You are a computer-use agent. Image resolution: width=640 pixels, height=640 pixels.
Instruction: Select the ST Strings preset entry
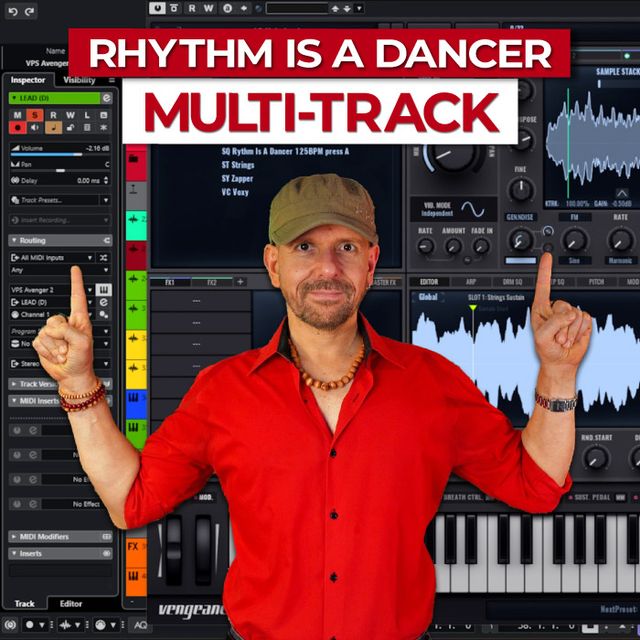pyautogui.click(x=238, y=165)
